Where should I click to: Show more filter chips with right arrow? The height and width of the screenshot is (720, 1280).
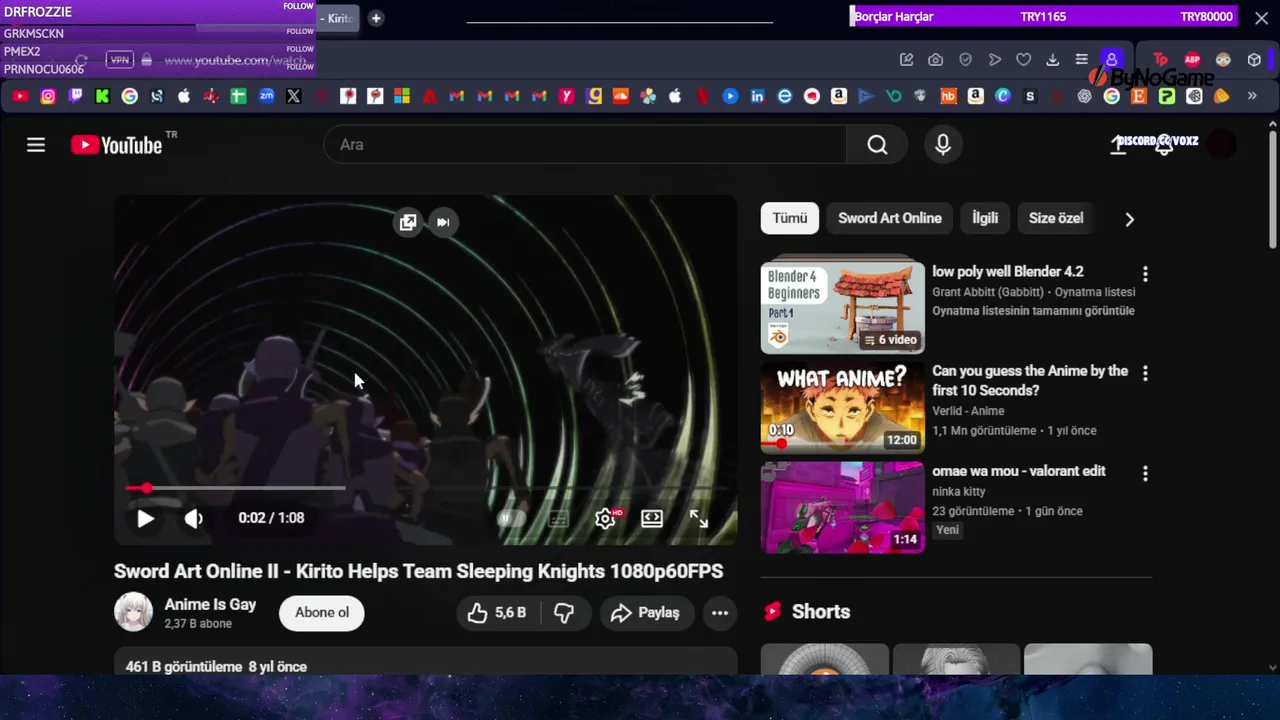(1130, 219)
